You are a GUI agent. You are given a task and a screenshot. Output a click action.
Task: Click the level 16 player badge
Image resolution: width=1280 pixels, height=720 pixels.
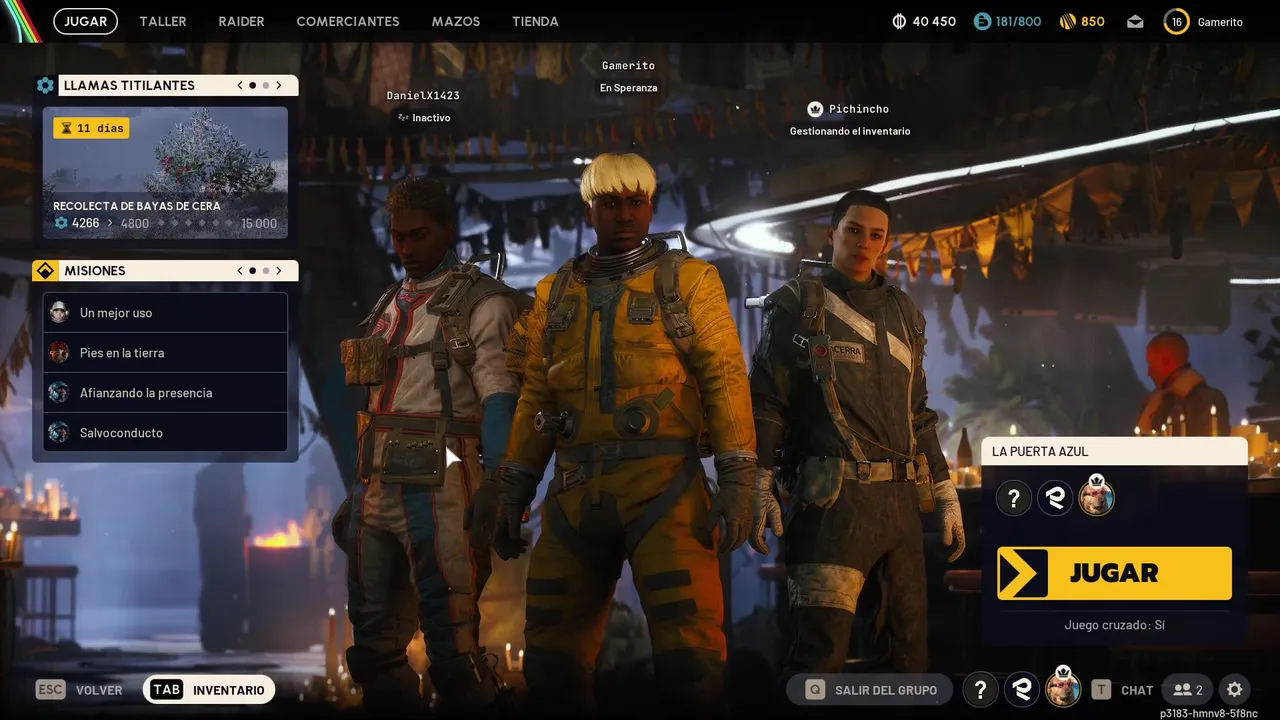[x=1176, y=21]
